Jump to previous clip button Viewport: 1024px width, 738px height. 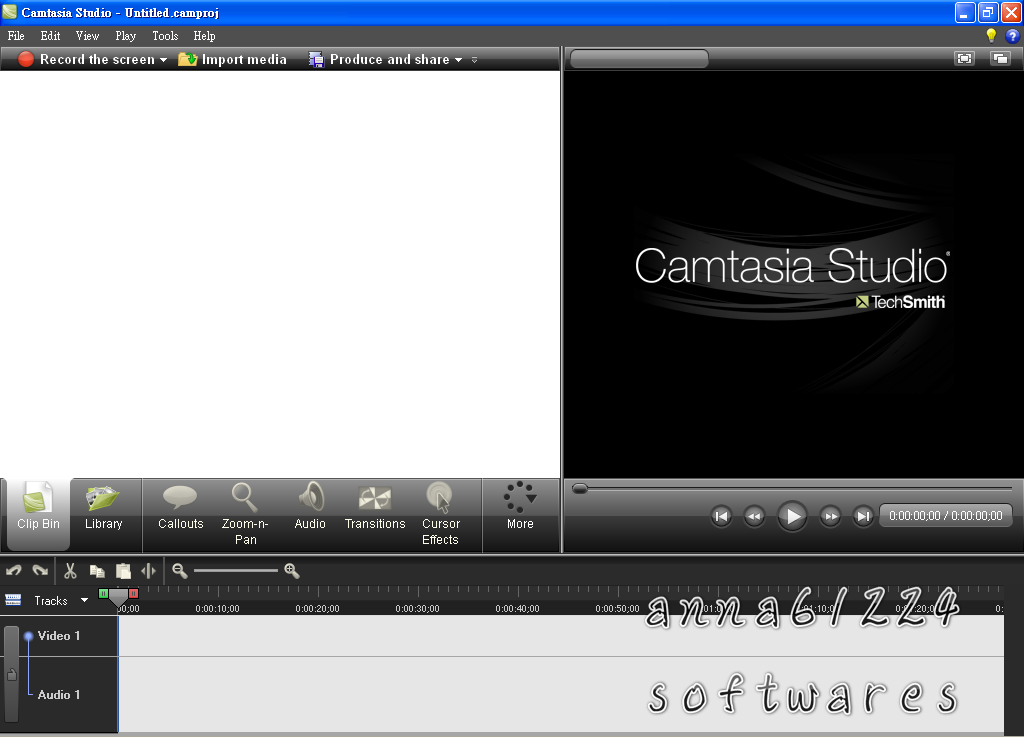(721, 516)
